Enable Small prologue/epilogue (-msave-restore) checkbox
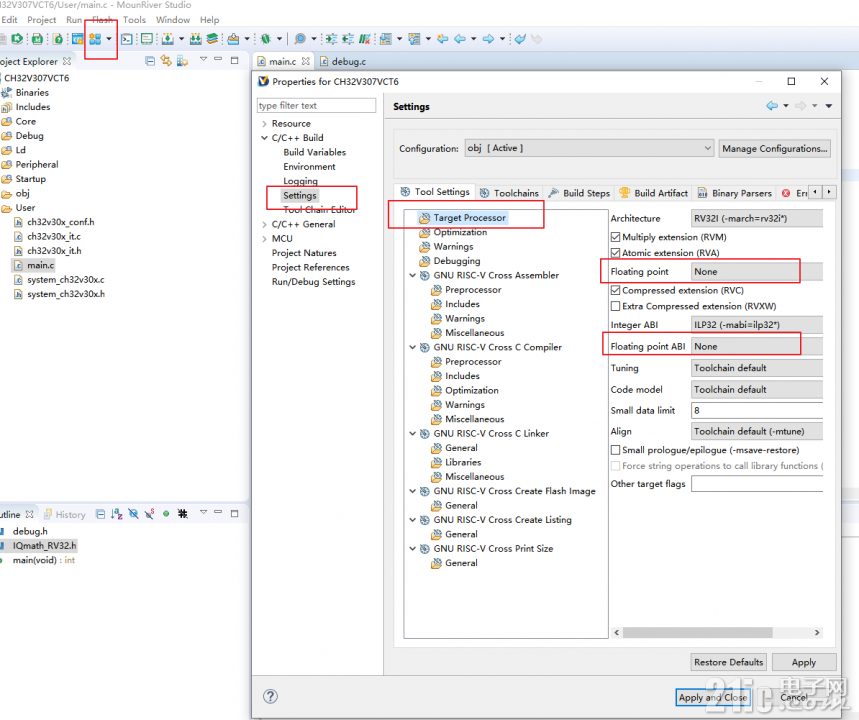This screenshot has height=720, width=859. coord(615,450)
